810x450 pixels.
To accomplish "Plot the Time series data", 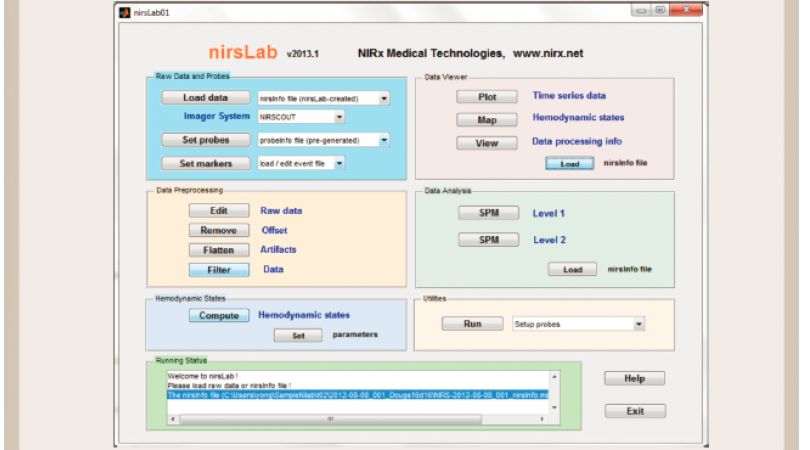I will pyautogui.click(x=486, y=97).
